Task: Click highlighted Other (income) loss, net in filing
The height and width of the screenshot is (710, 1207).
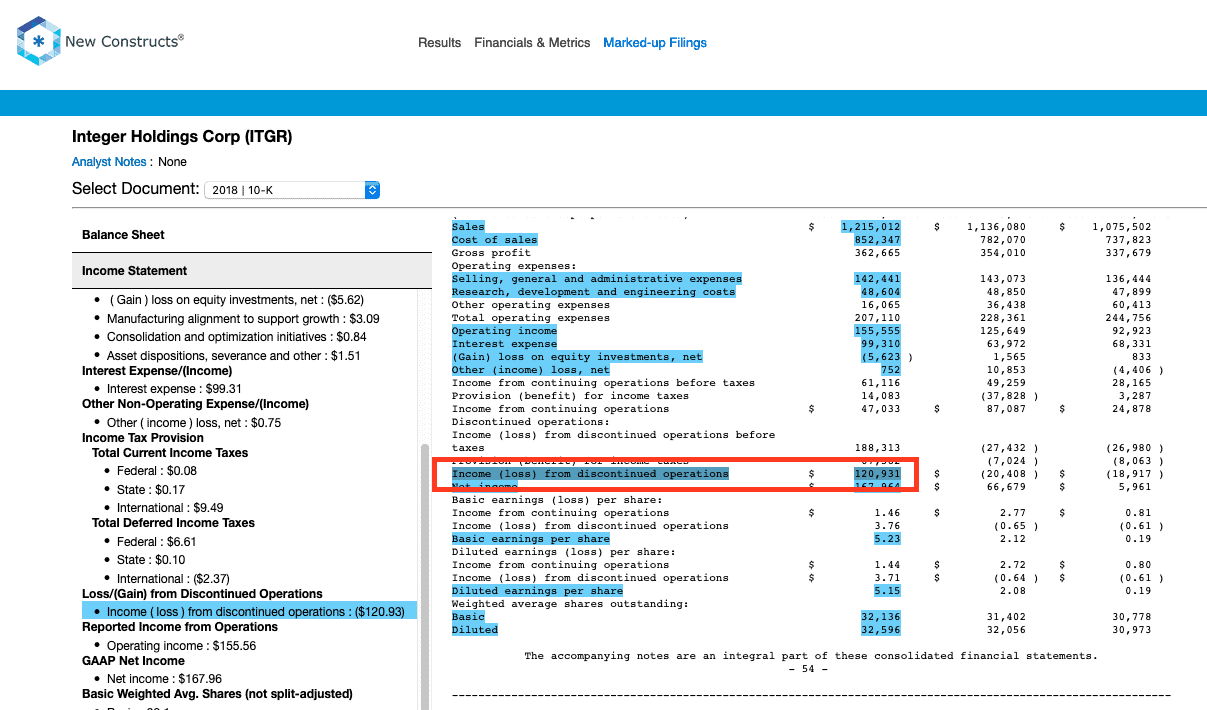Action: coord(530,370)
